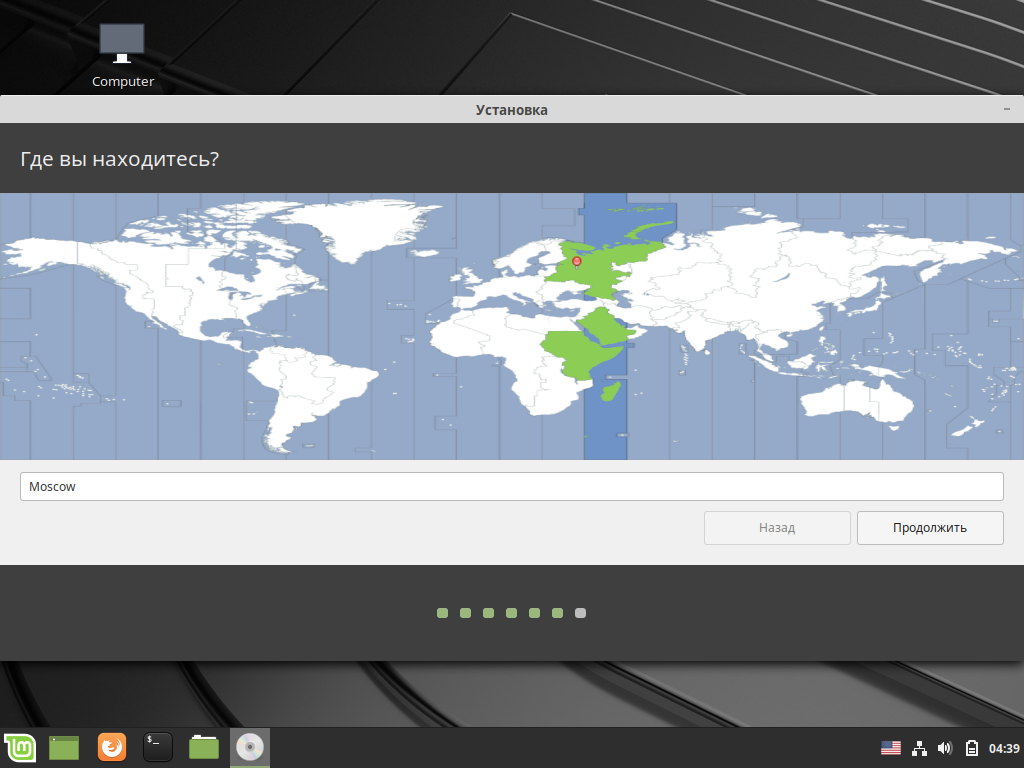Open the Terminal launcher
1024x768 pixels.
coord(158,747)
